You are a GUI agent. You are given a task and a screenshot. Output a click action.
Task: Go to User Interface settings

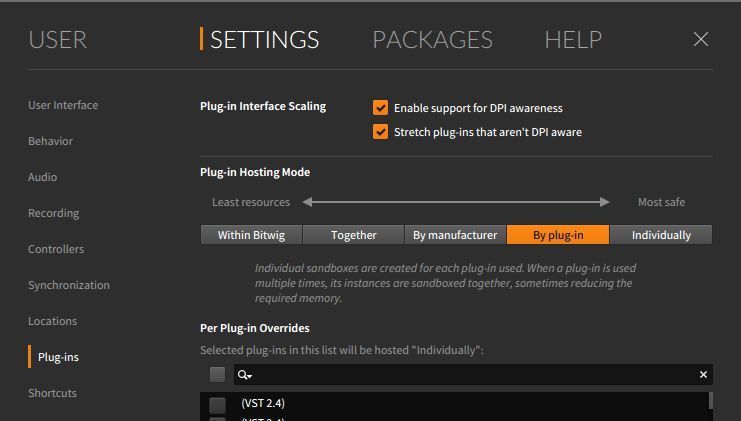pyautogui.click(x=63, y=105)
